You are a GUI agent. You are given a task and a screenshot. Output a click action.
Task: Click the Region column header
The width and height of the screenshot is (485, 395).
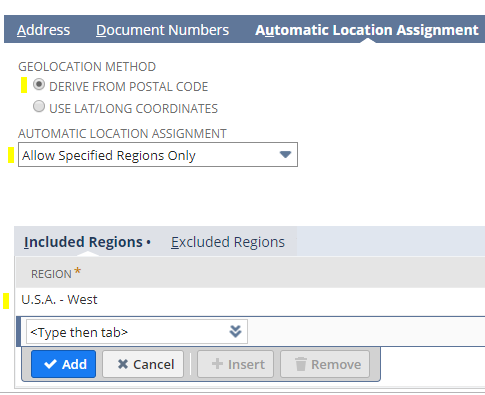[x=51, y=274]
